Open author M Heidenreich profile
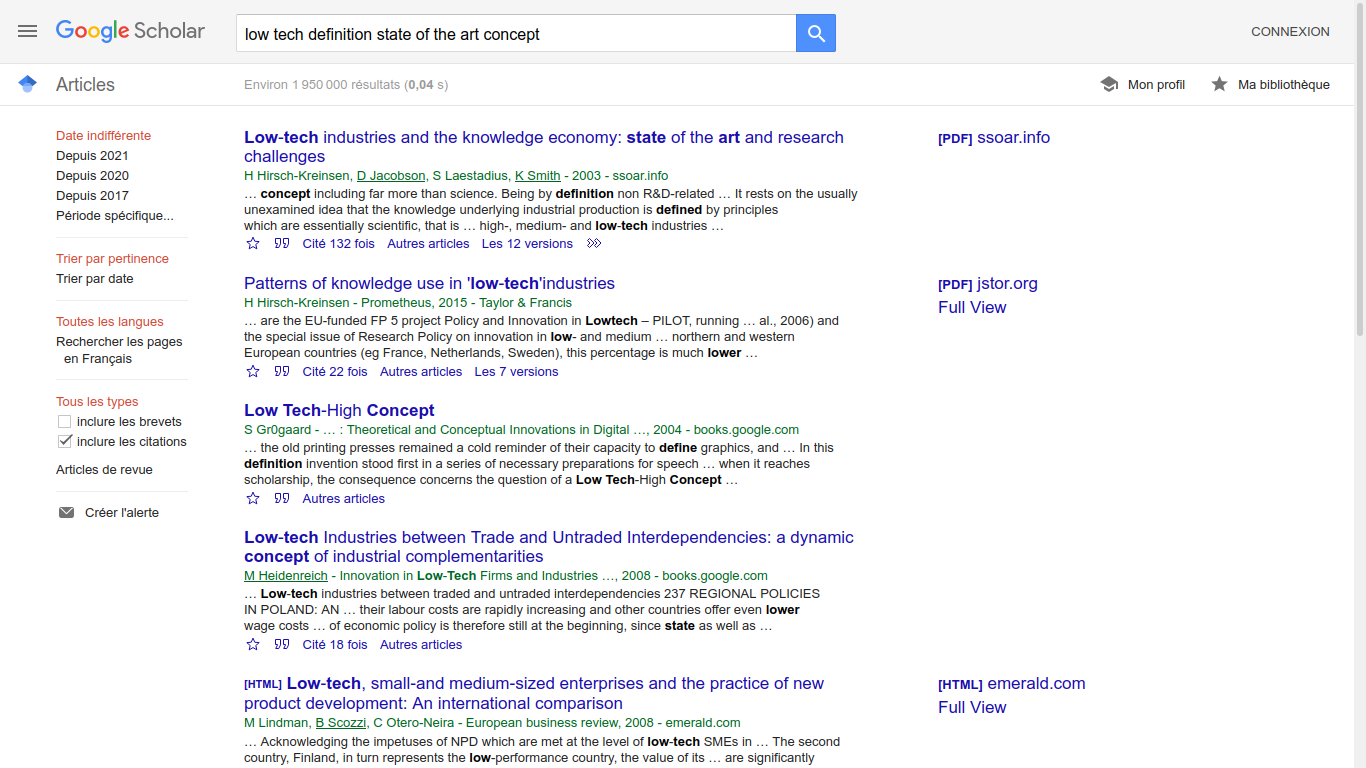Viewport: 1366px width, 768px height. [286, 575]
